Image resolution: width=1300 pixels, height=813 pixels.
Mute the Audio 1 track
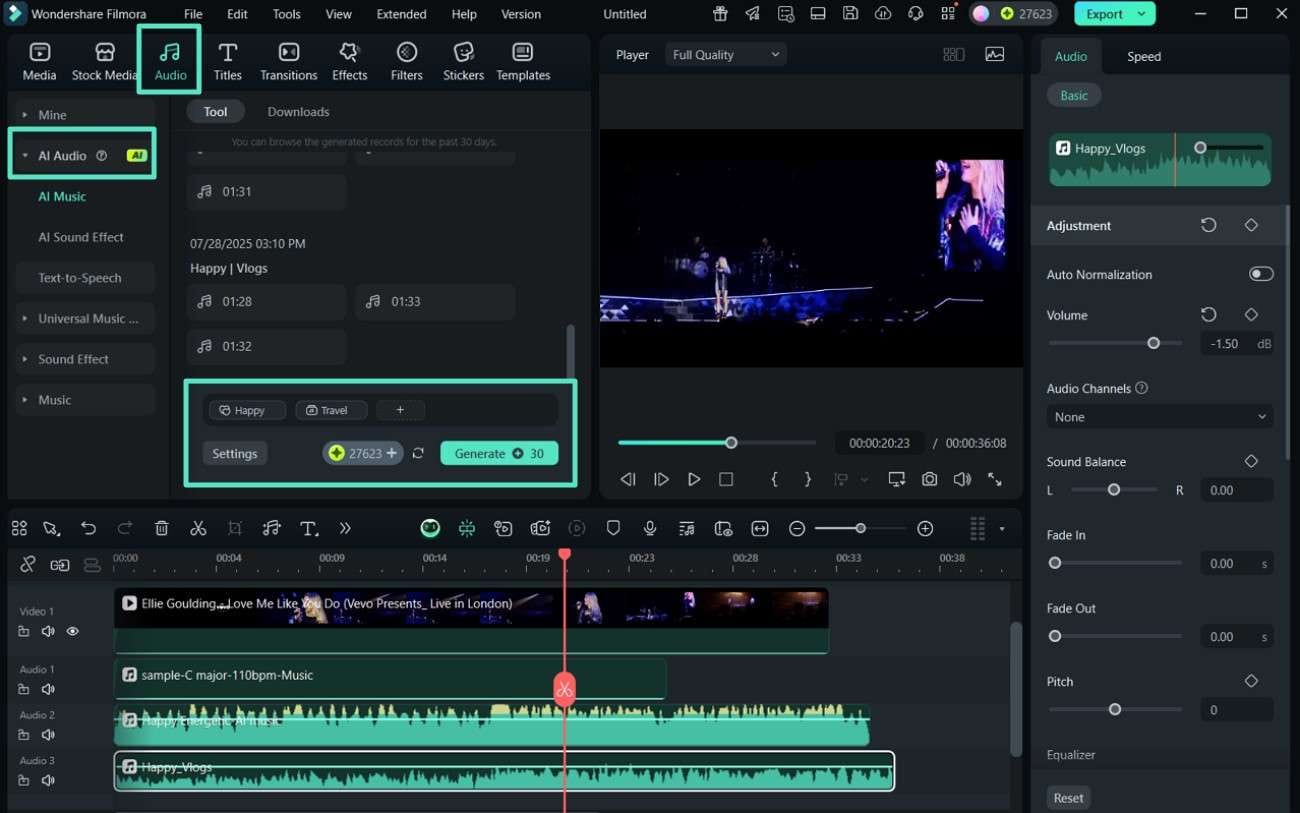tap(48, 689)
